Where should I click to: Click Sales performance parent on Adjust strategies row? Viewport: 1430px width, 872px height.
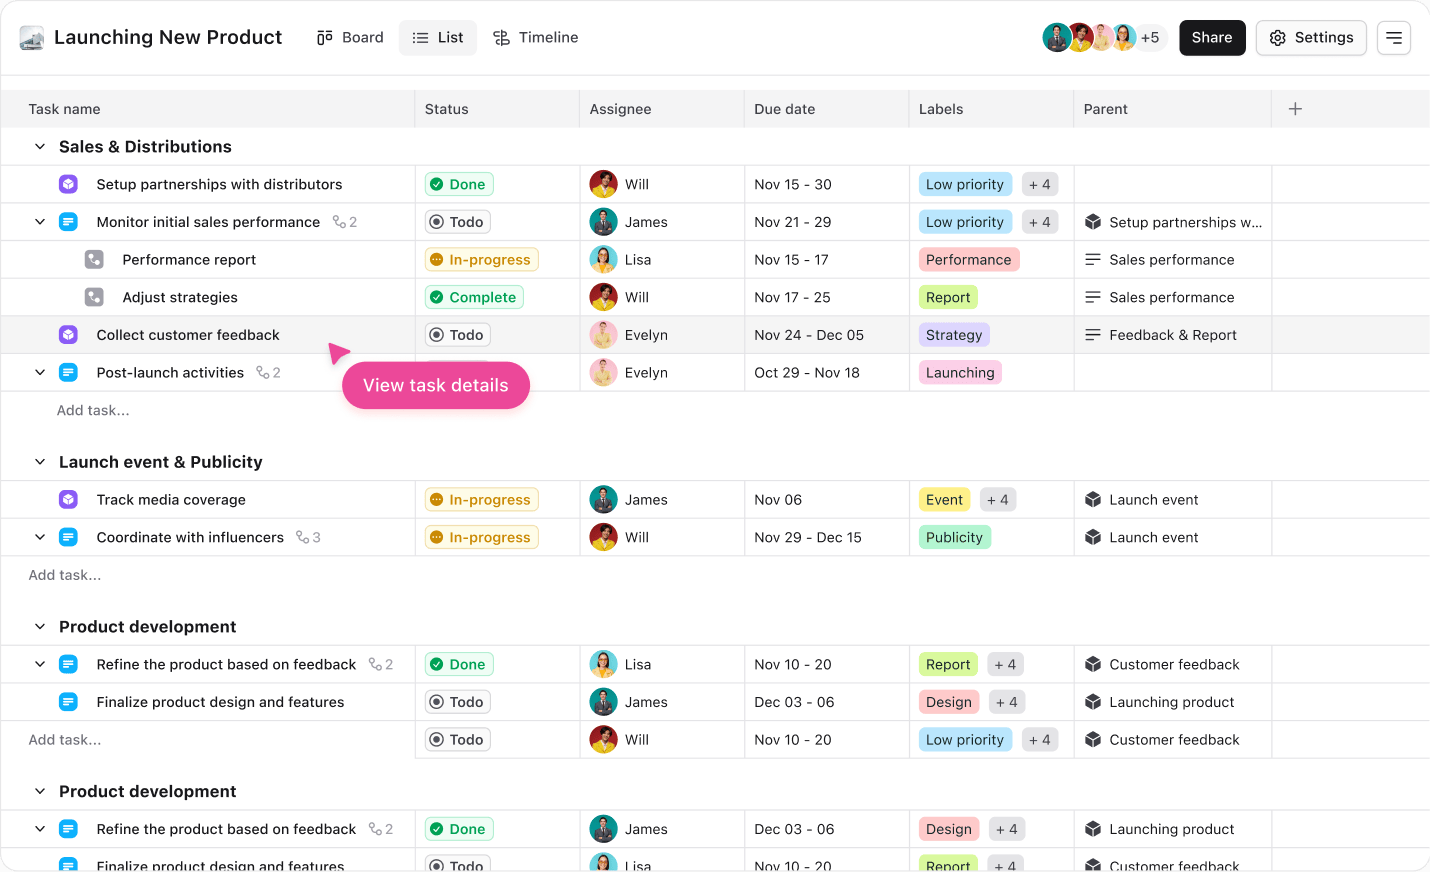click(1160, 297)
